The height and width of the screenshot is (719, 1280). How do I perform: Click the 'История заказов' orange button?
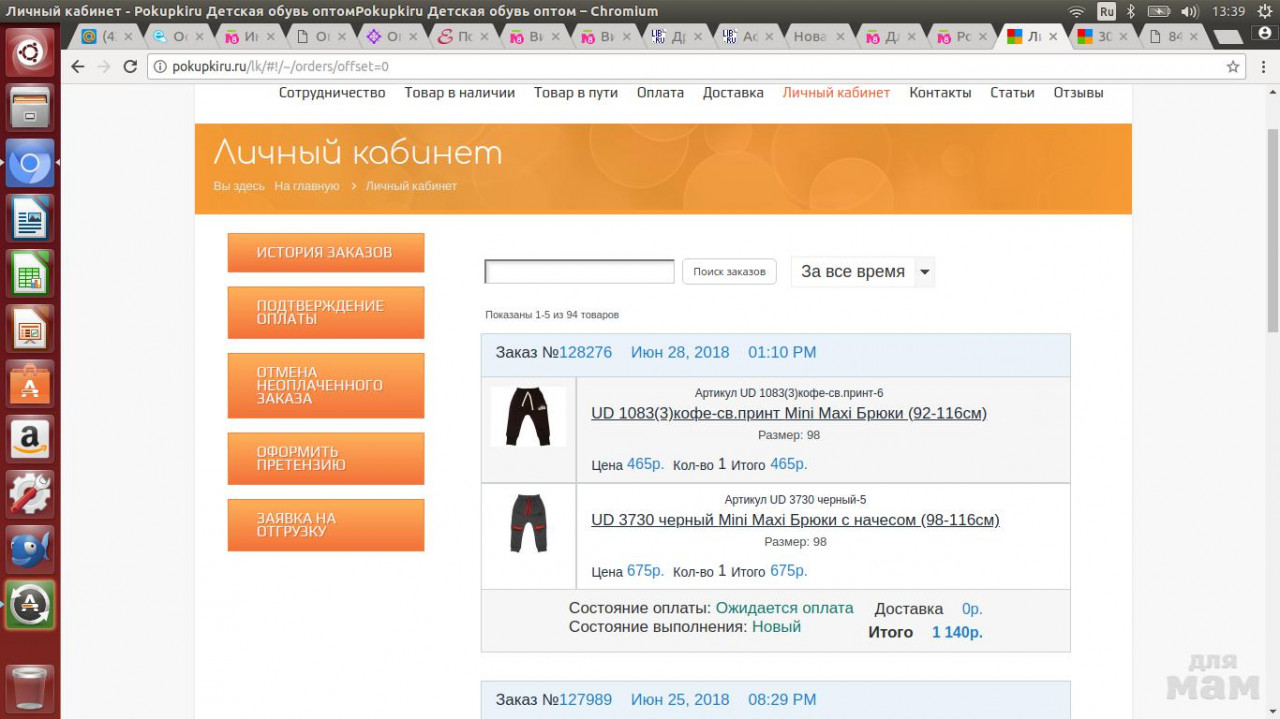point(325,252)
